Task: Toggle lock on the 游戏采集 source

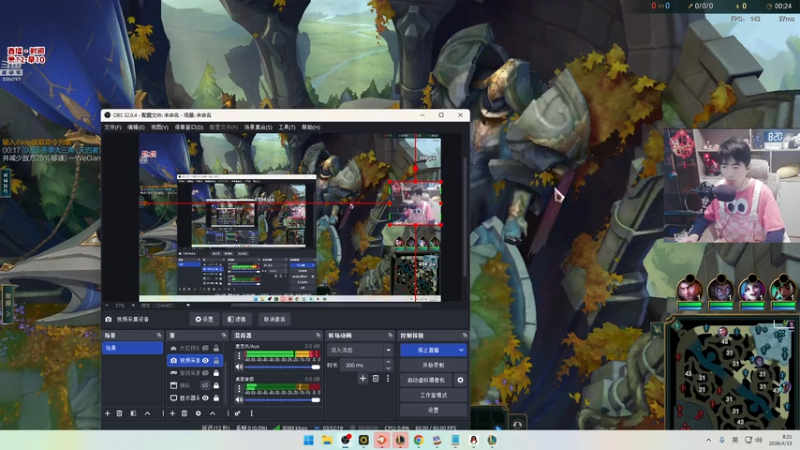Action: 216,373
